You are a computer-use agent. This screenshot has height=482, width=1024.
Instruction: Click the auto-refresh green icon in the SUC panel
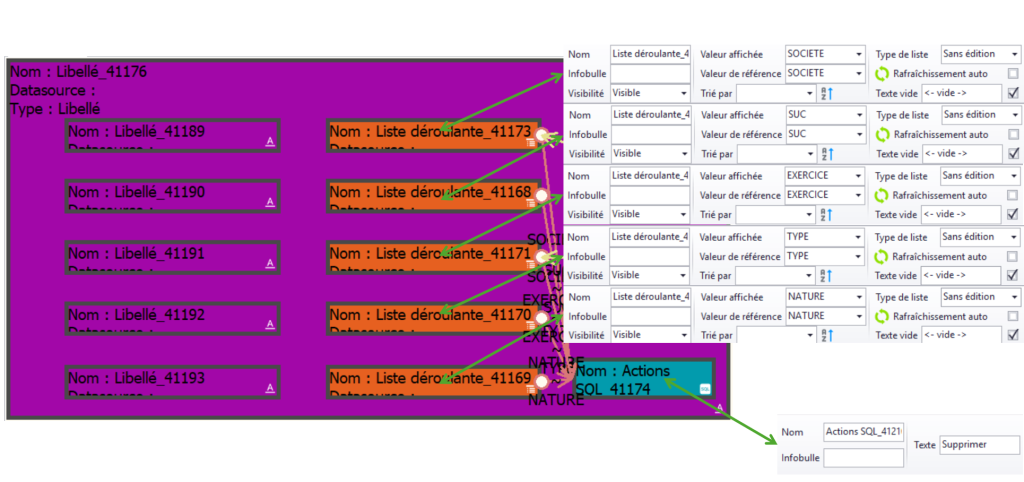pos(882,134)
